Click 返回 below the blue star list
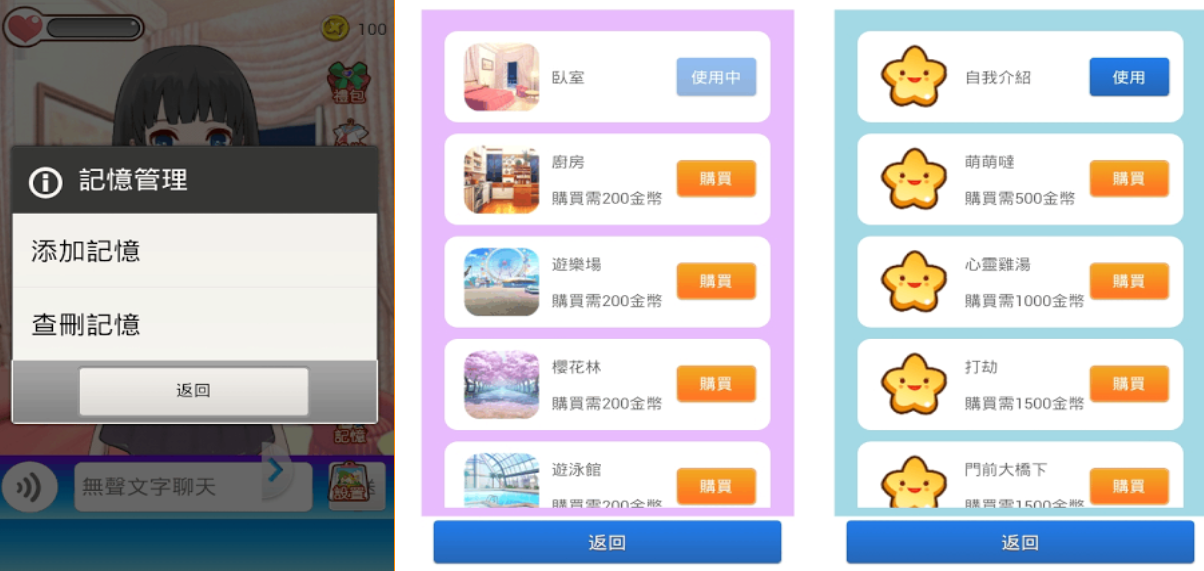1204x571 pixels. 1020,542
